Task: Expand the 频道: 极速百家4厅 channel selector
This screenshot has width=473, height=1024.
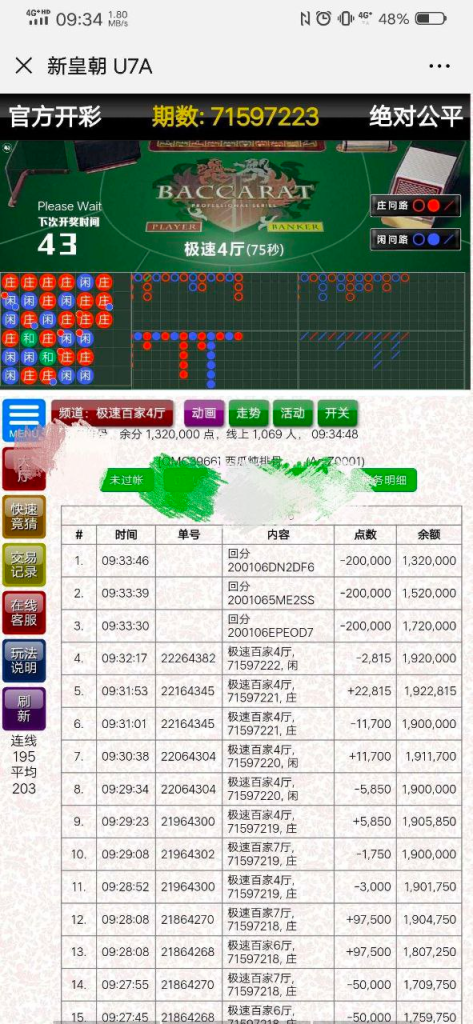Action: [112, 413]
